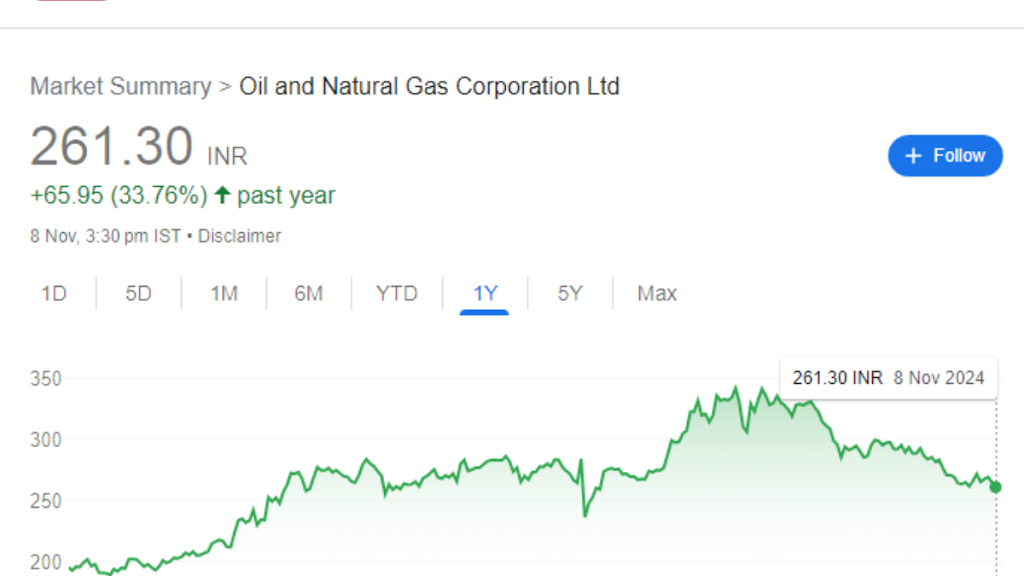Click the 350 y-axis label
This screenshot has width=1024, height=576.
coord(46,379)
